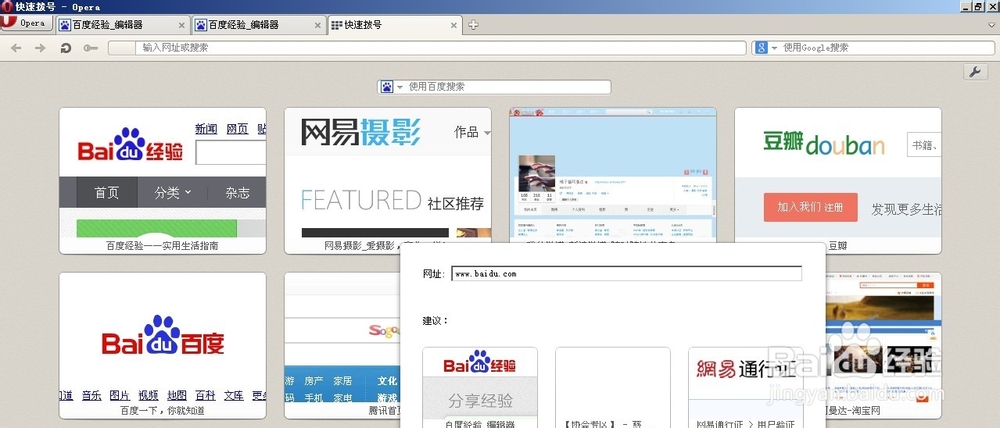The image size is (1000, 428).
Task: Open the 淘宝网 speed dial thumbnail
Action: 883,345
